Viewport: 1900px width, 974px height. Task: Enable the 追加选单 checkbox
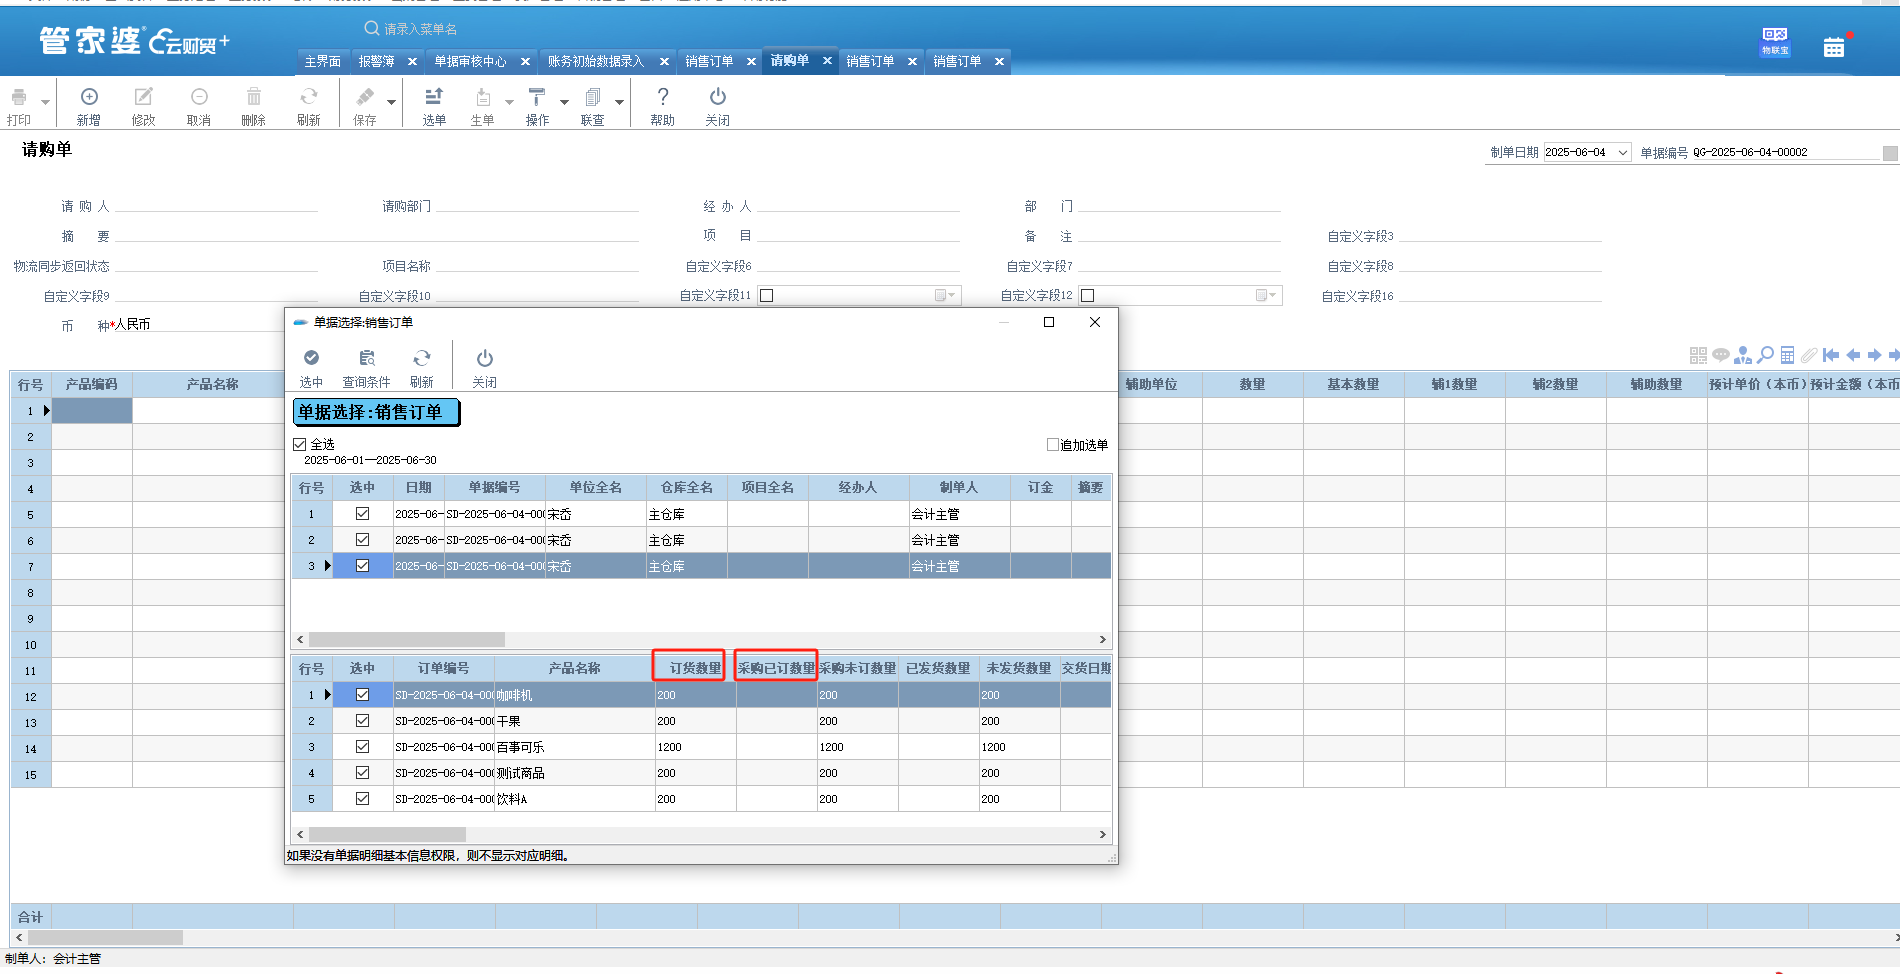click(1053, 444)
